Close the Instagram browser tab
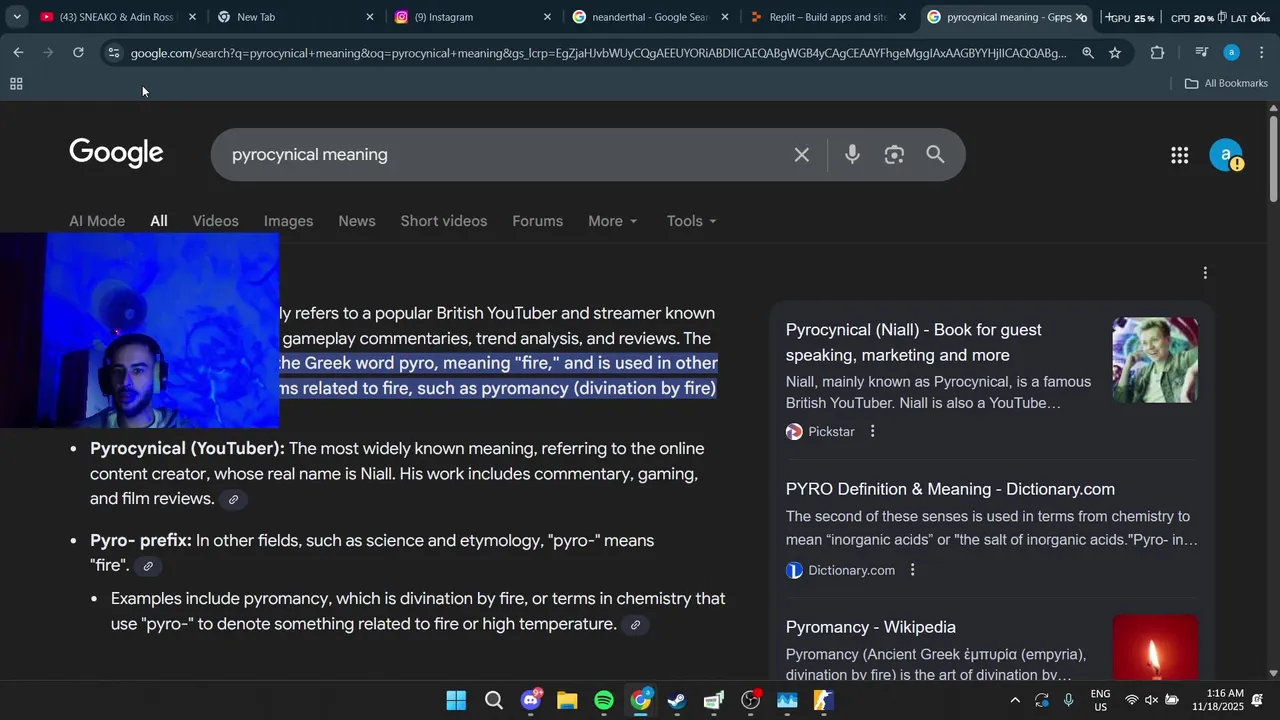 pos(547,17)
